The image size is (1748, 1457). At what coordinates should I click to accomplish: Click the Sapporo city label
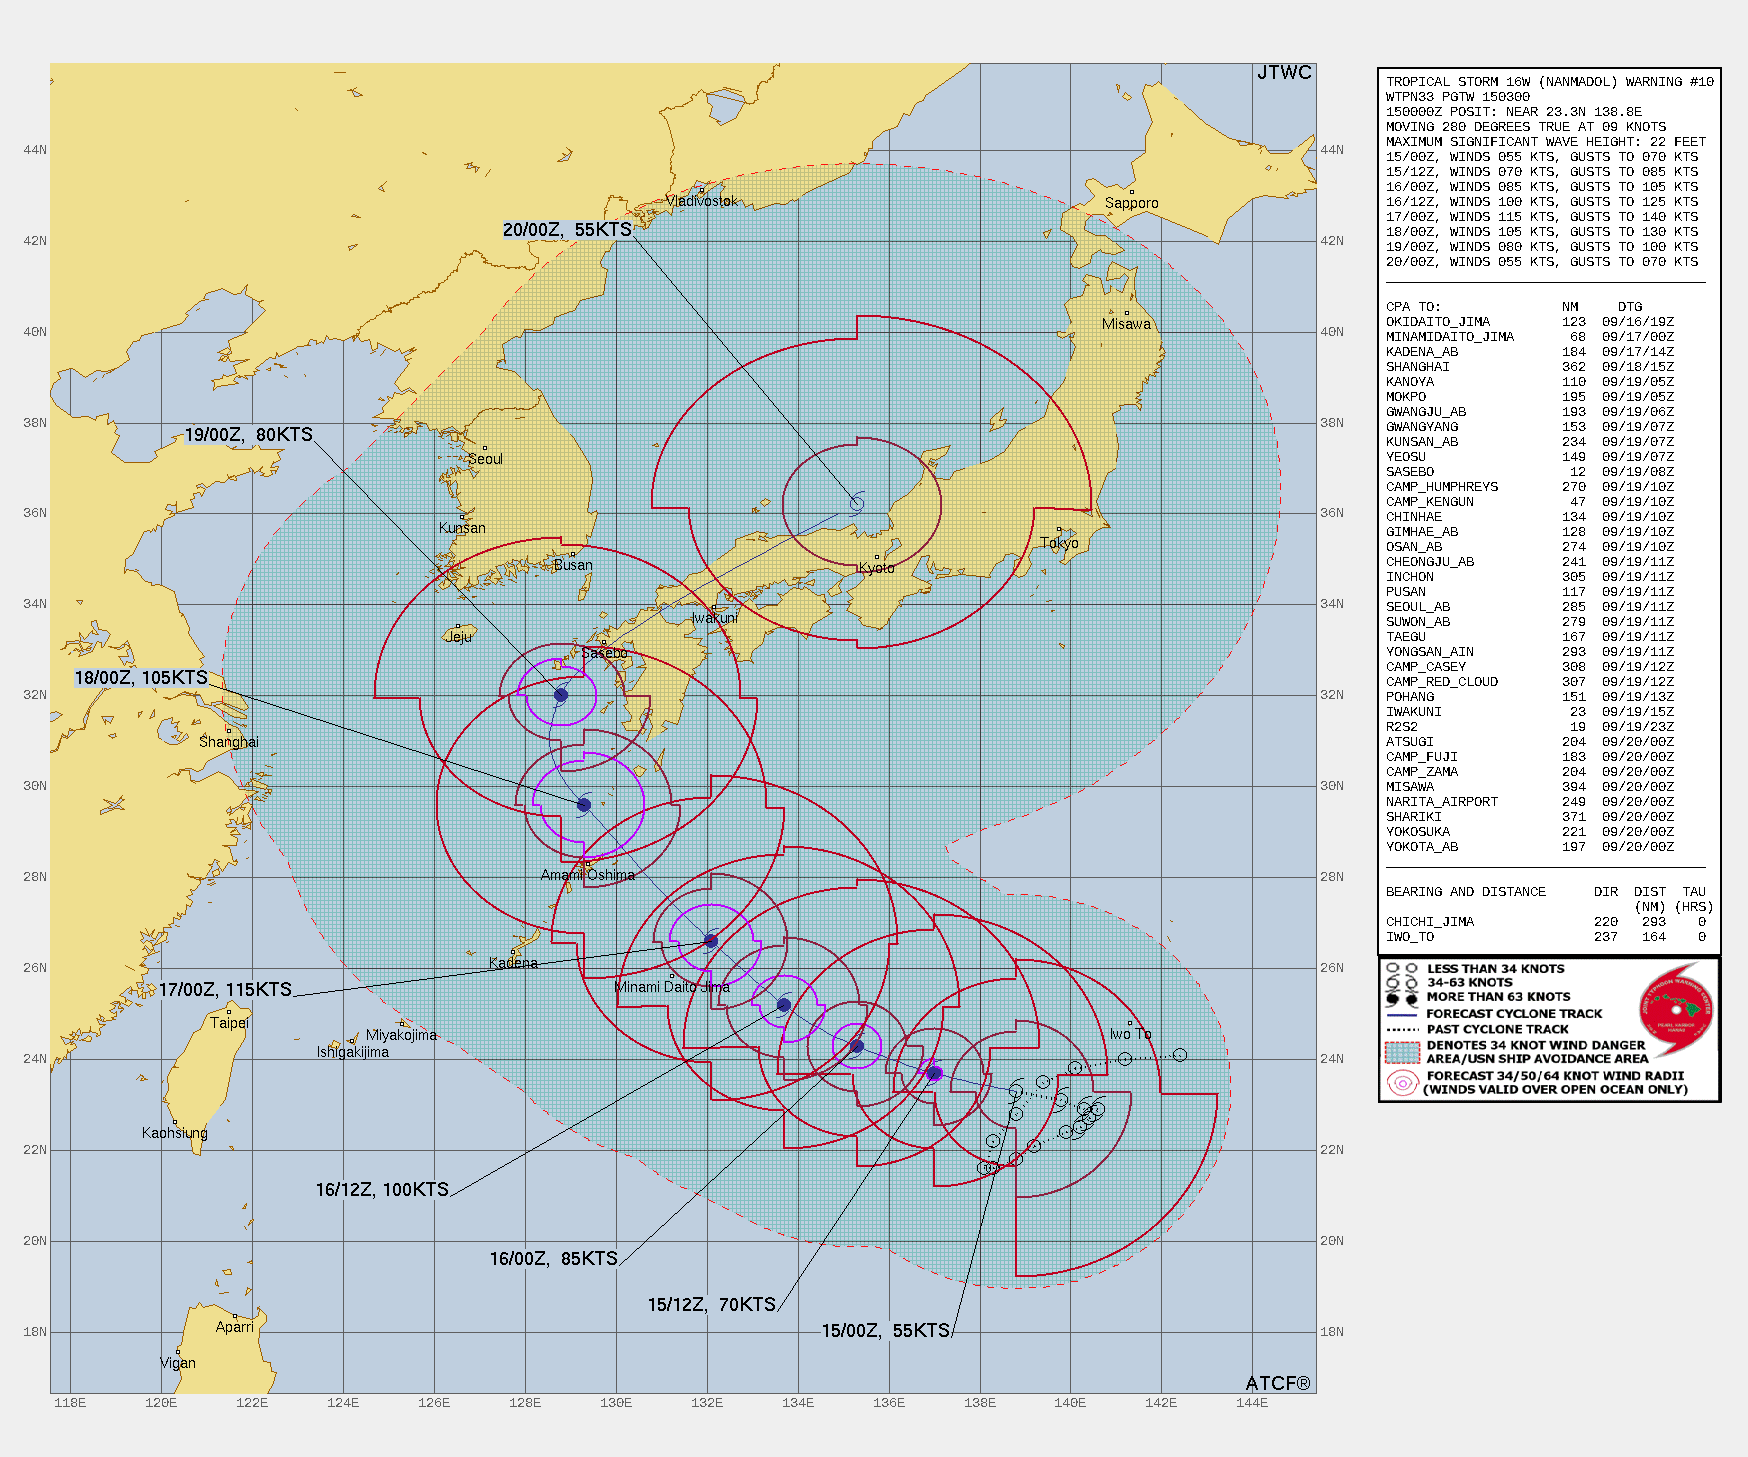(x=1132, y=203)
